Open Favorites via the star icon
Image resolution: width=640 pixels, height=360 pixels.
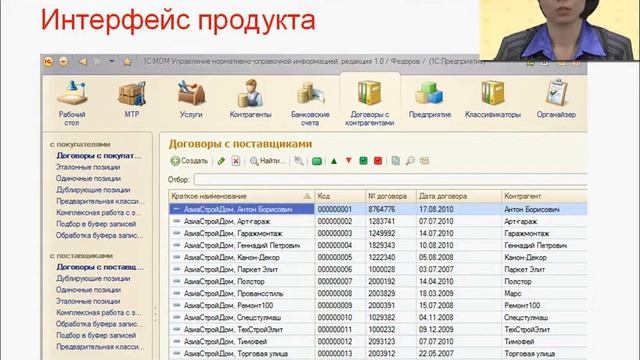coord(127,62)
